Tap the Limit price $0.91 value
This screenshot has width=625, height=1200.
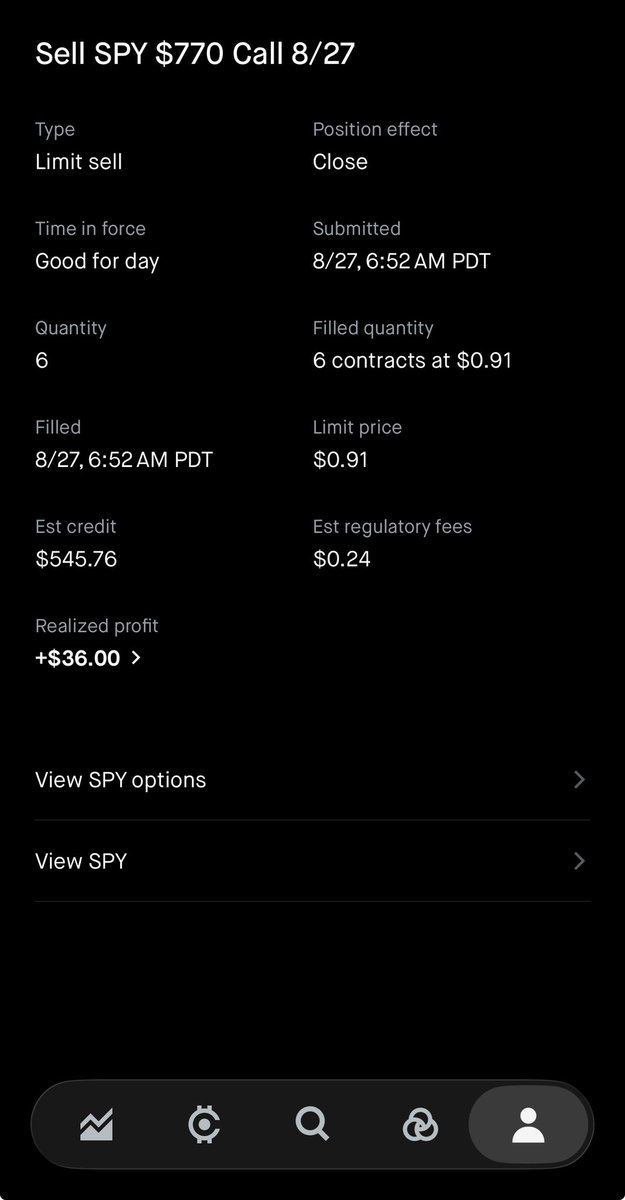click(x=341, y=460)
